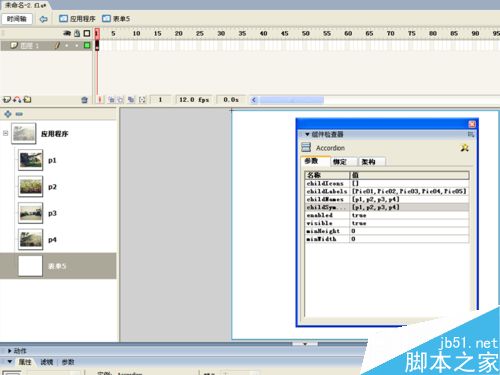Select the 应用程序 screen thumbnail
Viewport: 500px width, 375px height.
coord(24,133)
